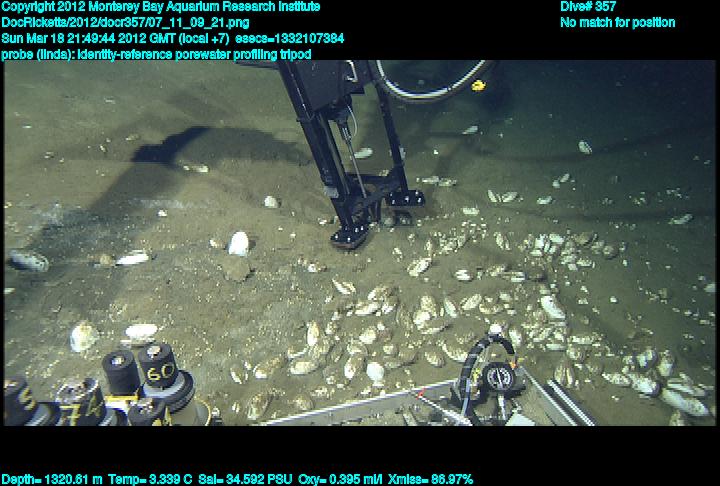Image resolution: width=720 pixels, height=486 pixels.
Task: Click the Xmiss 86.97% reading
Action: [430, 479]
